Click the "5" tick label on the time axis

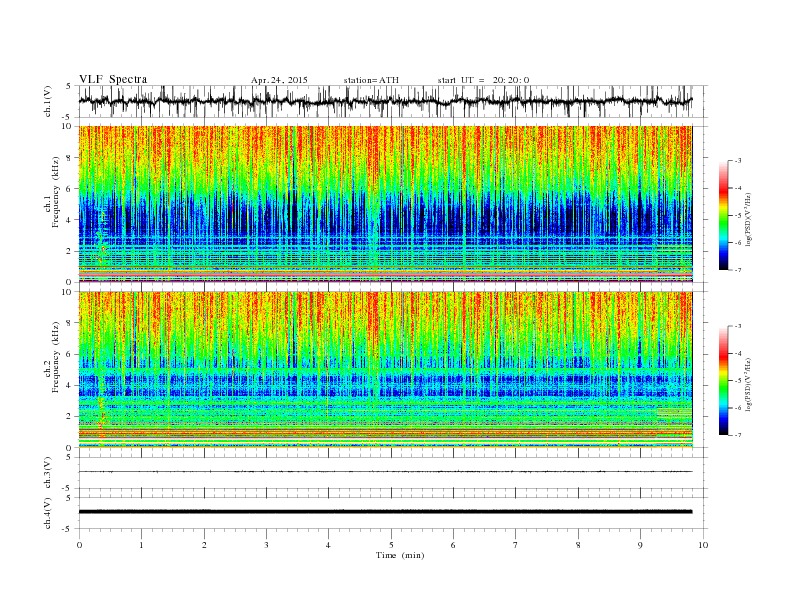(x=391, y=545)
